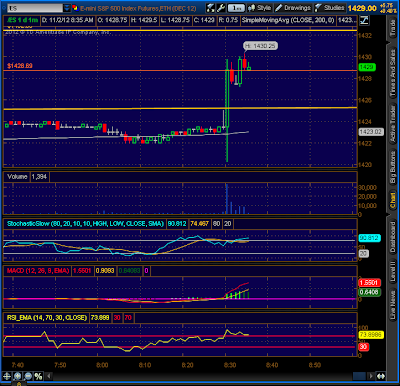Toggle the percent scale icon
The width and height of the screenshot is (400, 386).
[x=39, y=376]
